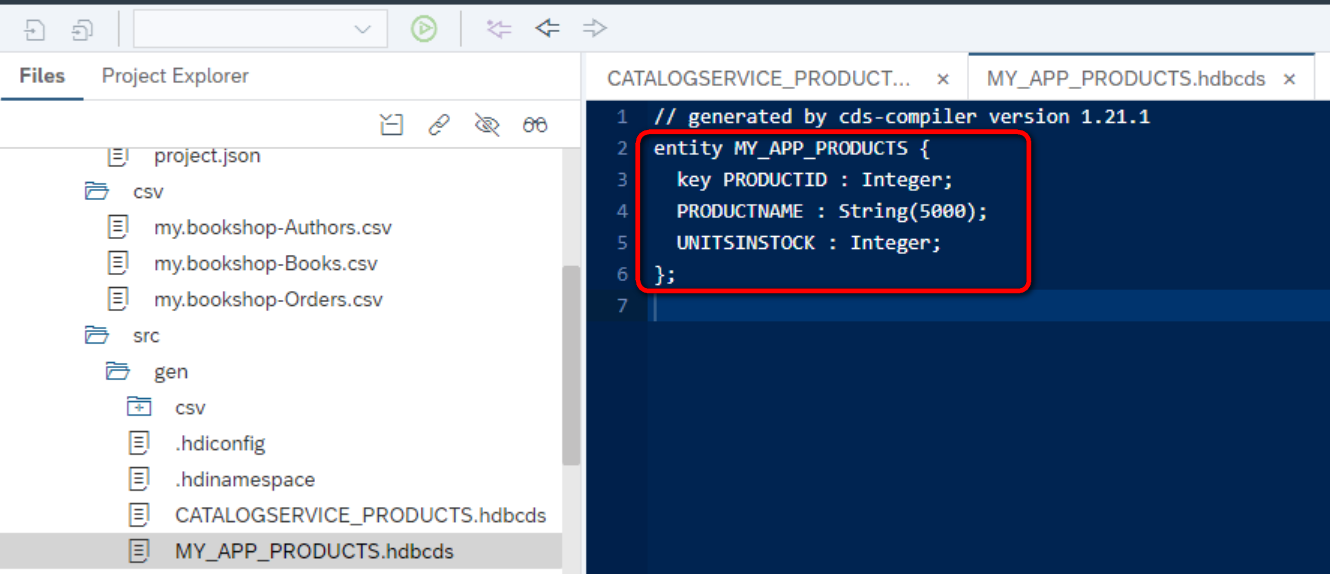Toggle show hidden files eye icon
Screen dimensions: 1330x574
(x=487, y=125)
